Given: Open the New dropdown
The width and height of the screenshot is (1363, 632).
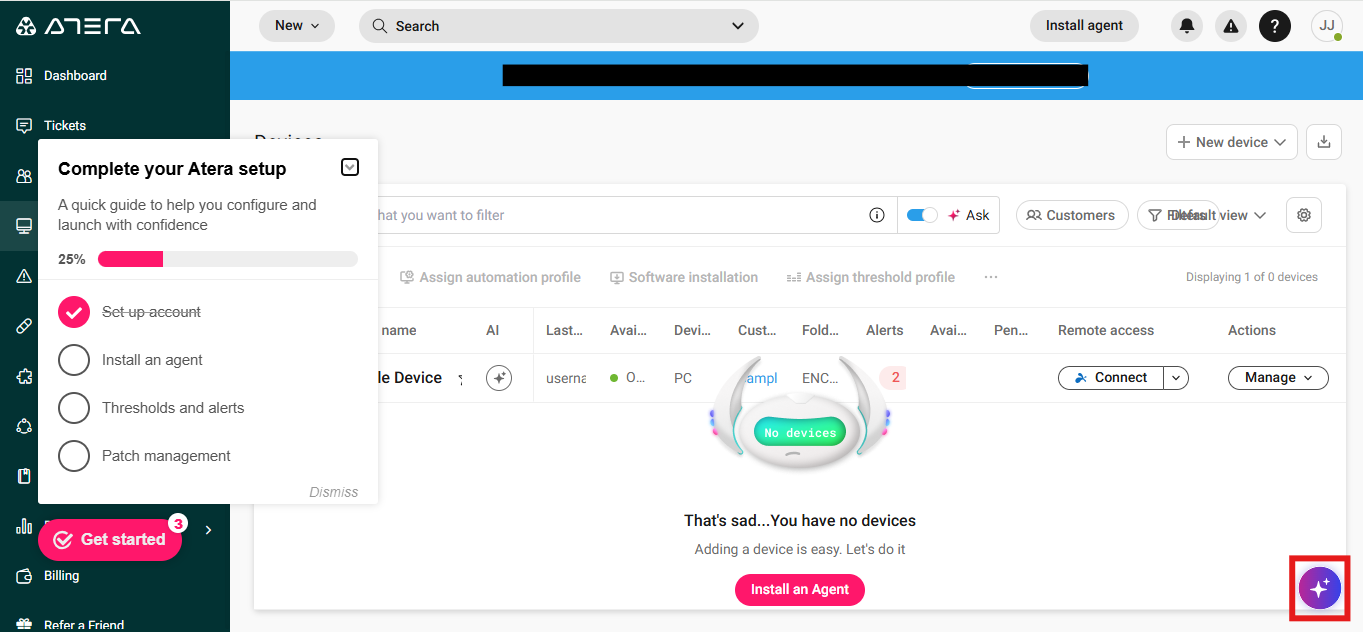Looking at the screenshot, I should coord(297,26).
